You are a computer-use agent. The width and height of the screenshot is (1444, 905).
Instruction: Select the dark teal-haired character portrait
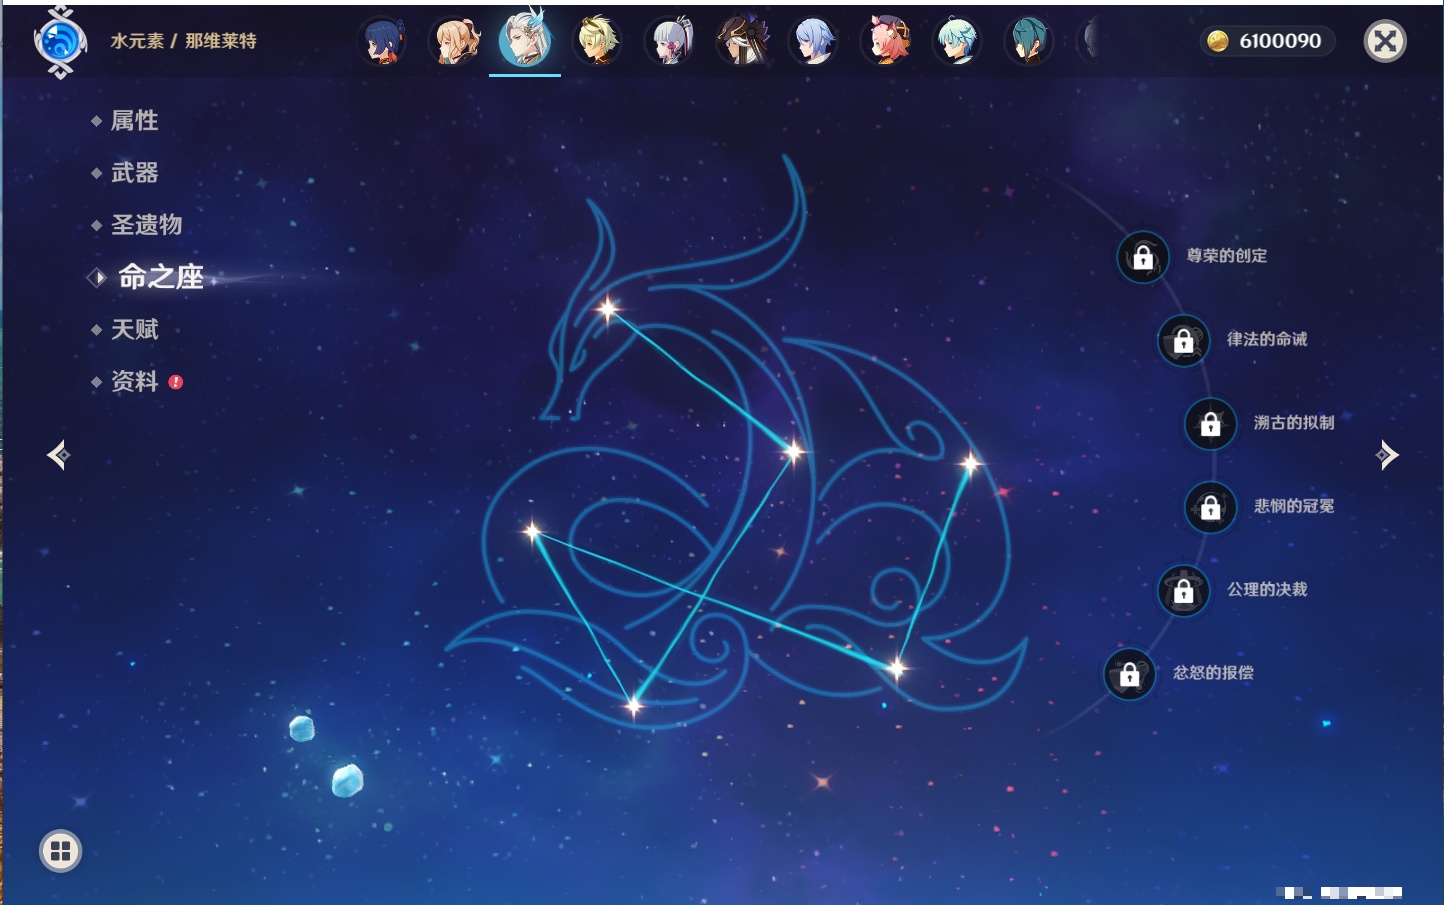1028,42
